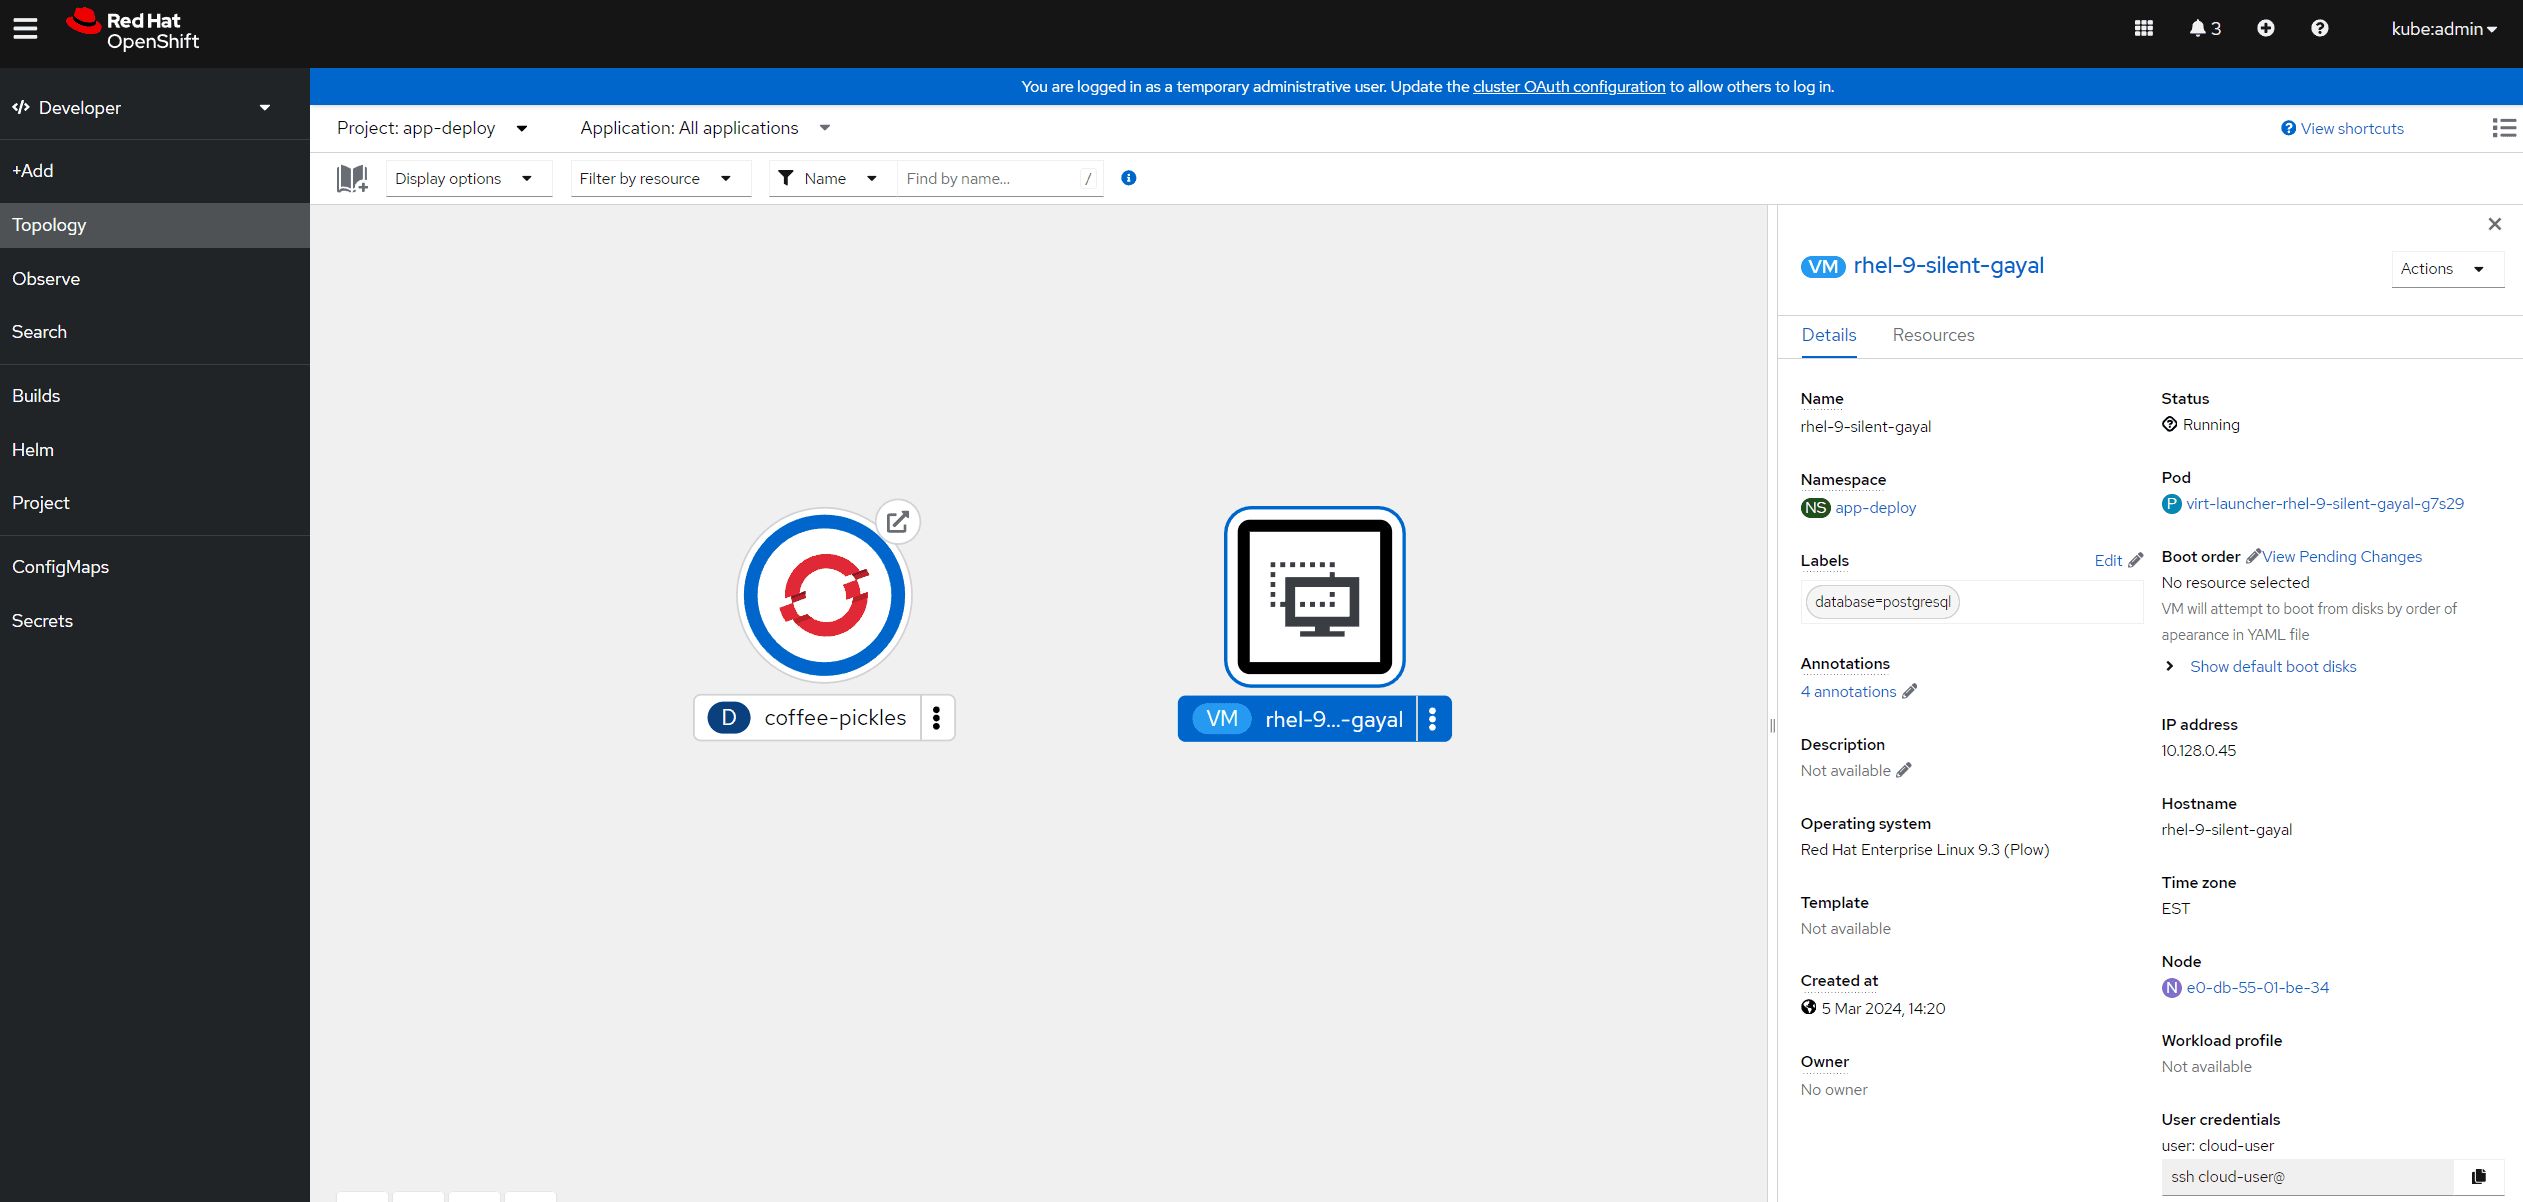Click cluster OAuth configuration link

(1569, 87)
